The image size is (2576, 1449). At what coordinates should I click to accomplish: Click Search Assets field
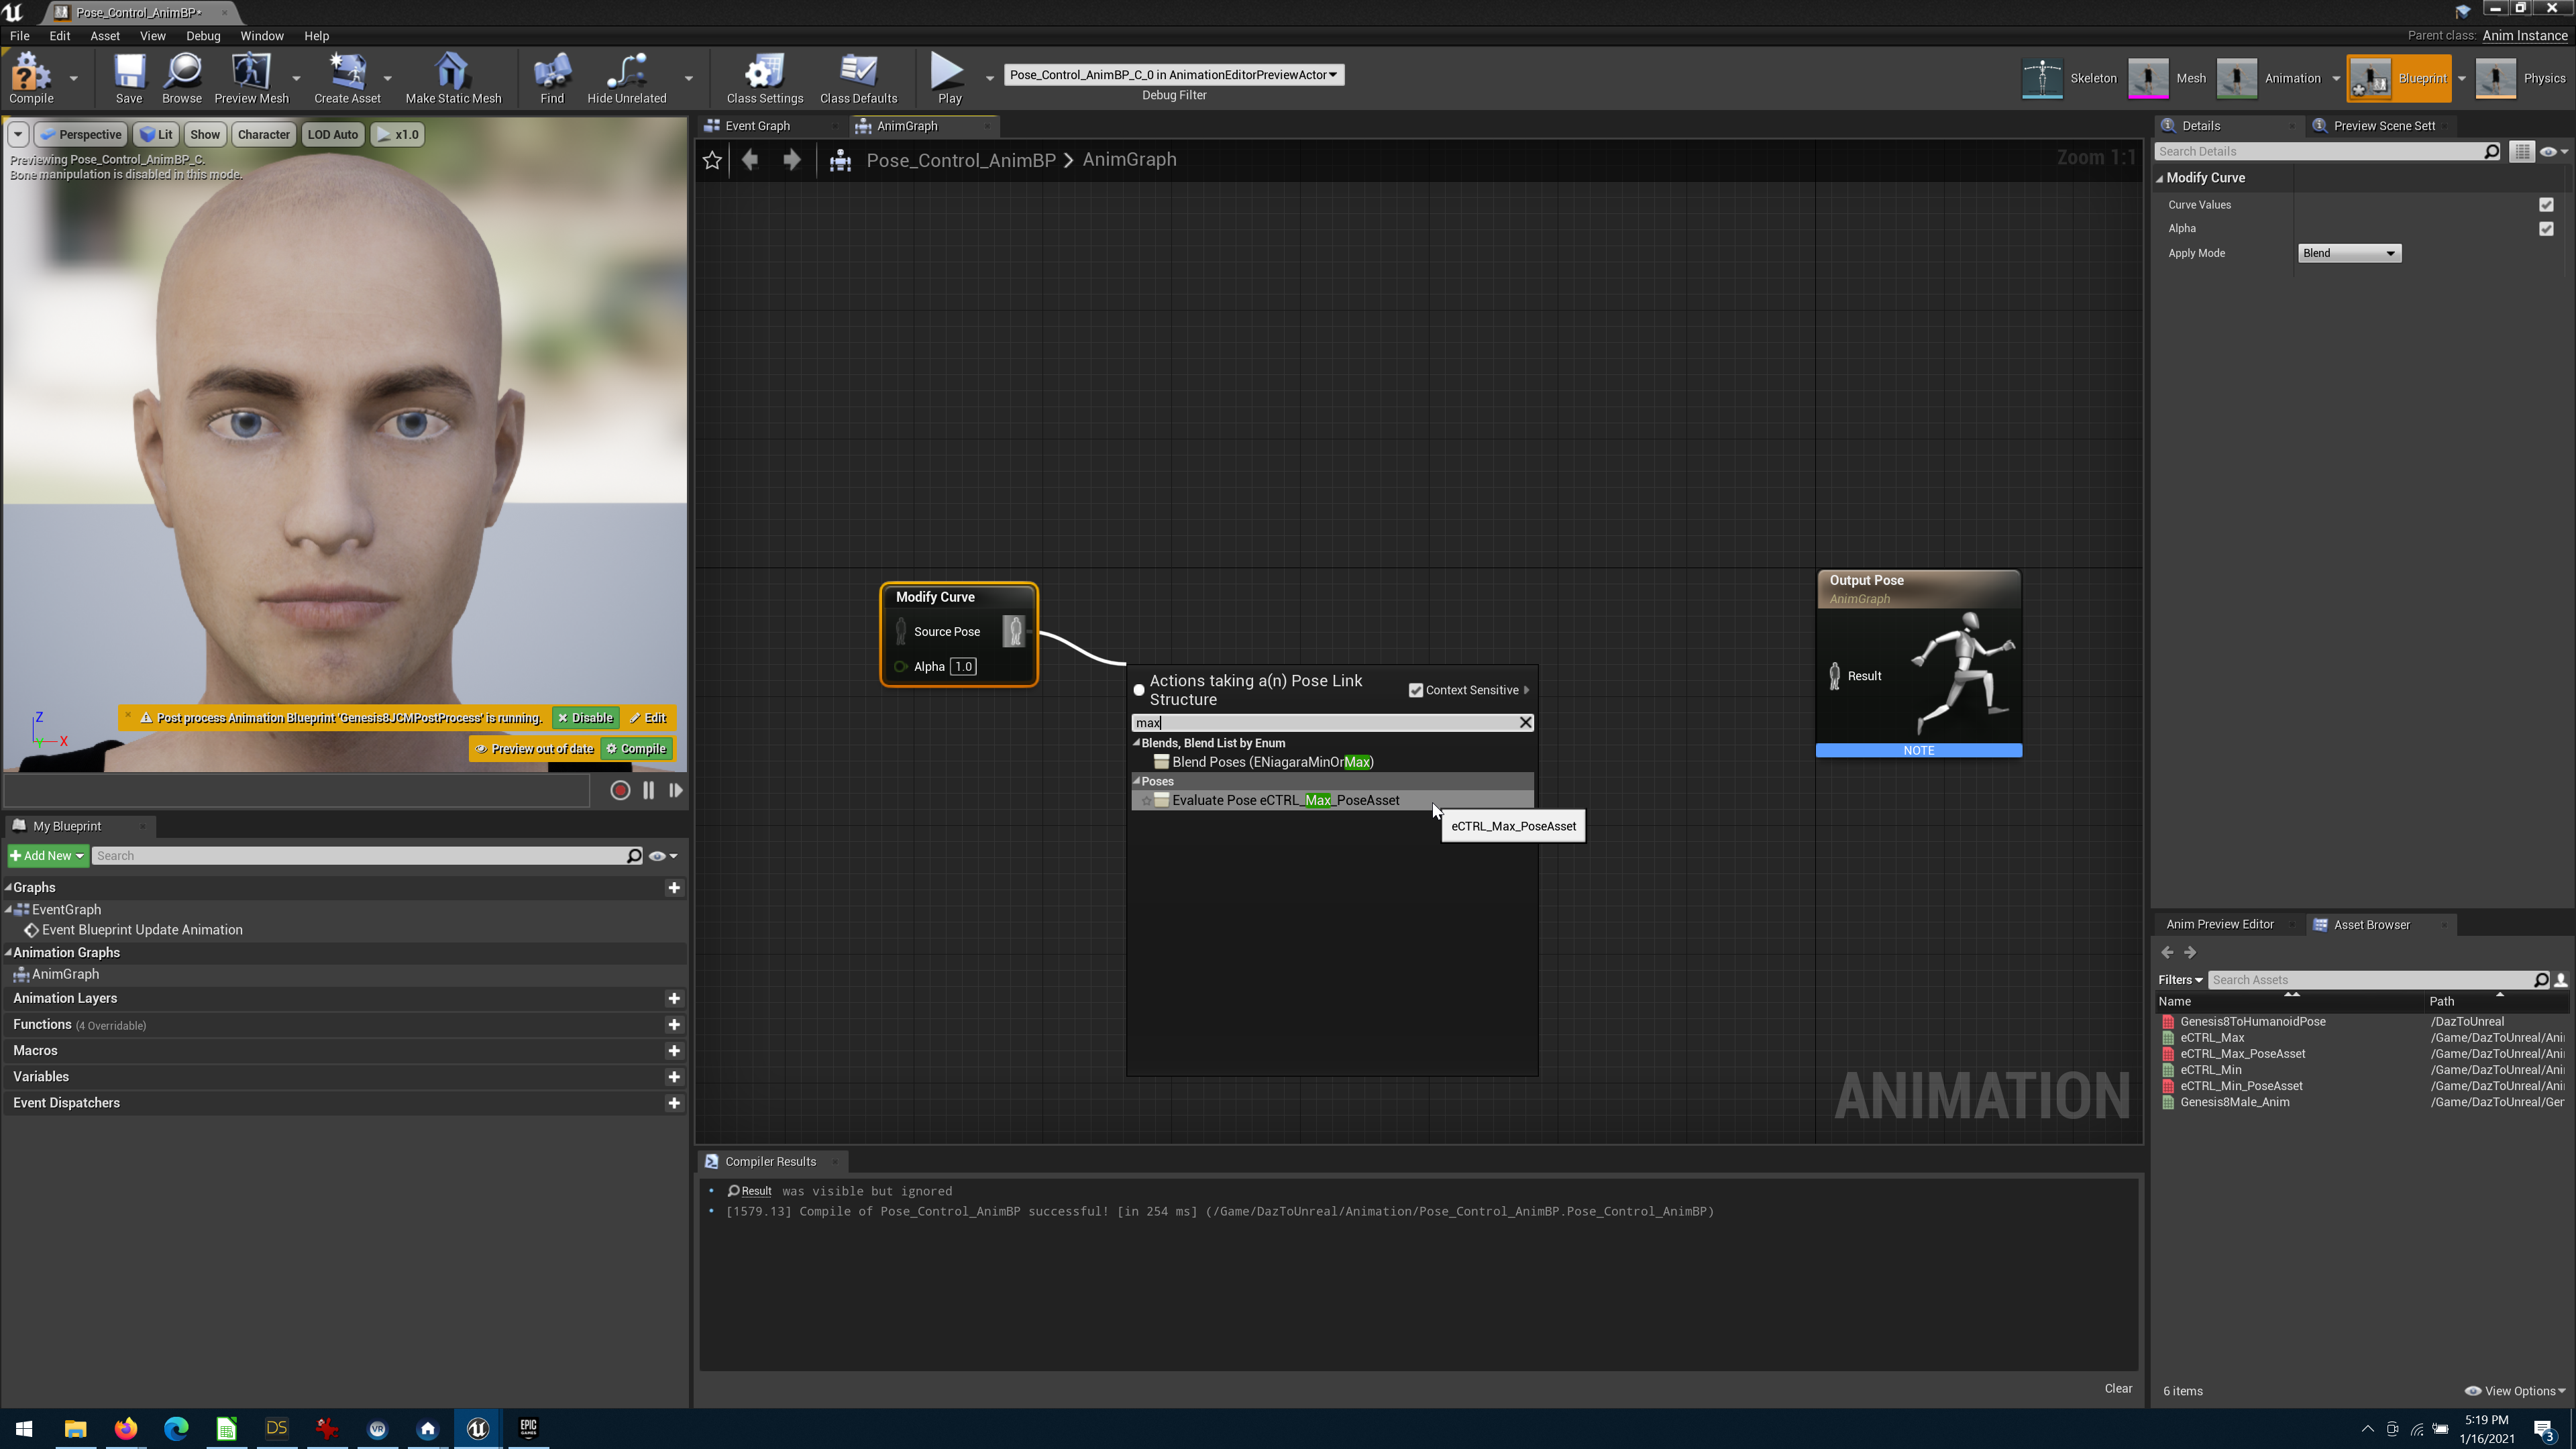click(2370, 980)
